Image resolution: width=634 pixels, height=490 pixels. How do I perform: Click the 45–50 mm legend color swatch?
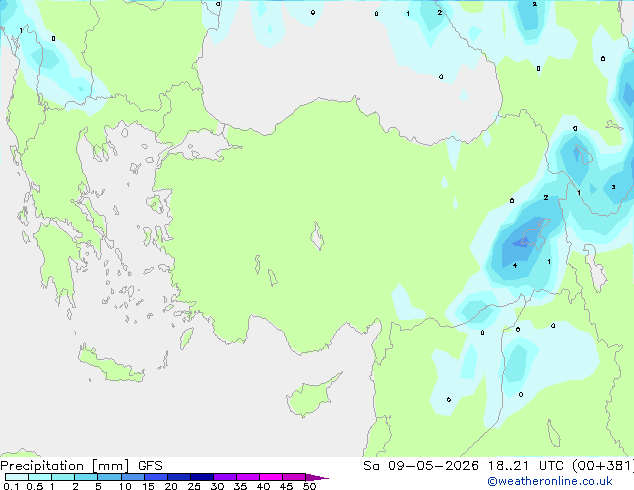pos(294,477)
